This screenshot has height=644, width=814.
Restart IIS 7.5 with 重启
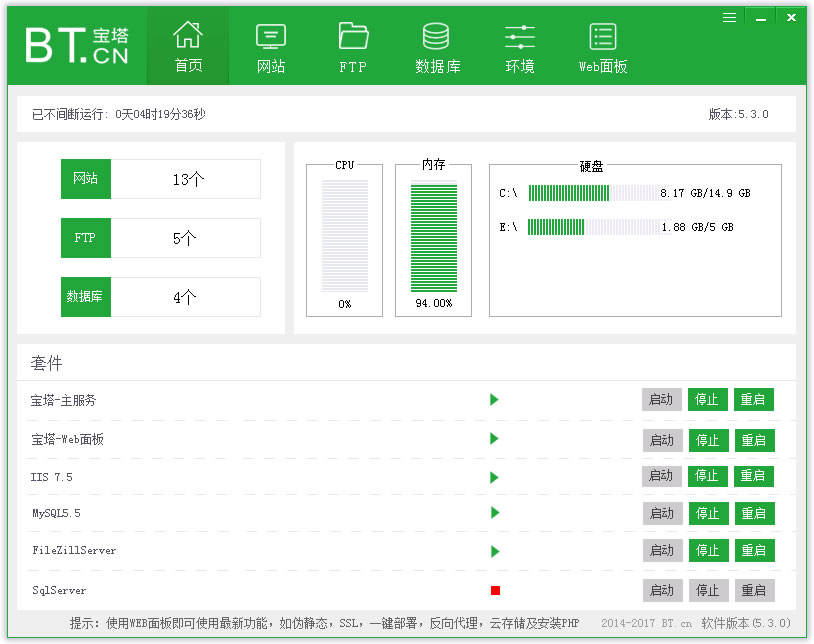tap(754, 476)
